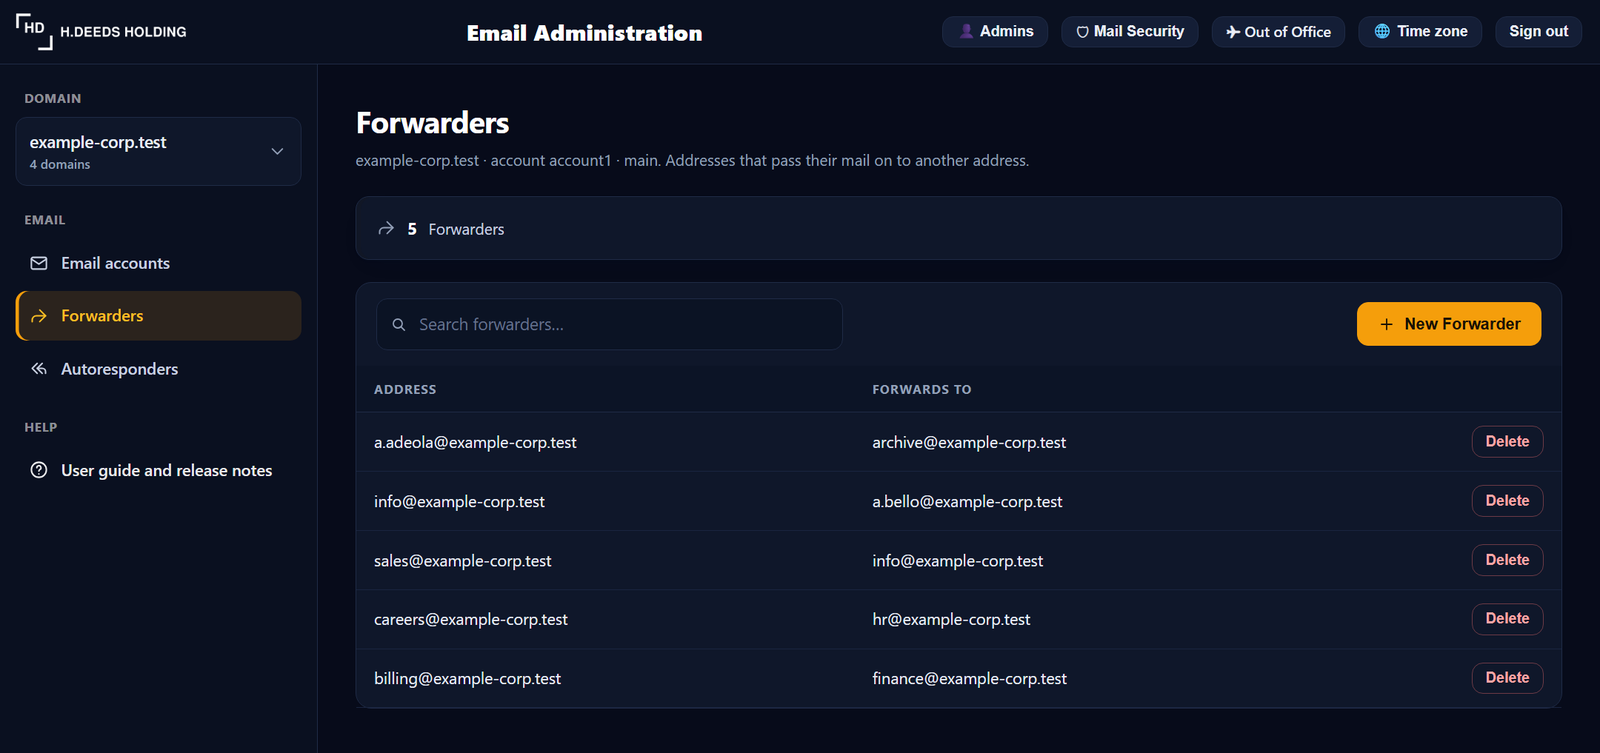Focus the Search forwarders field
The height and width of the screenshot is (753, 1600).
[609, 324]
